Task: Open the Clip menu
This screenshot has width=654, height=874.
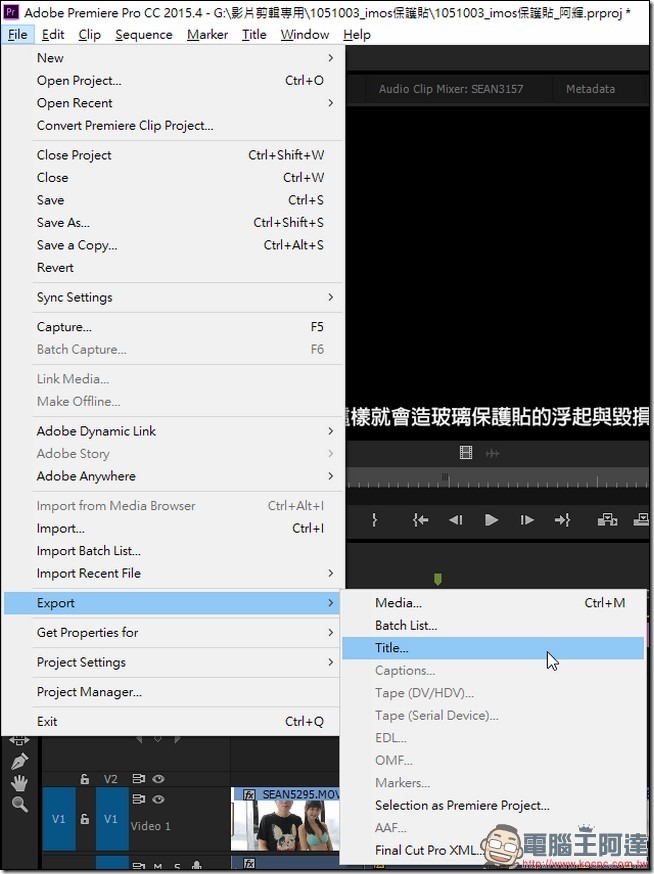Action: 90,35
